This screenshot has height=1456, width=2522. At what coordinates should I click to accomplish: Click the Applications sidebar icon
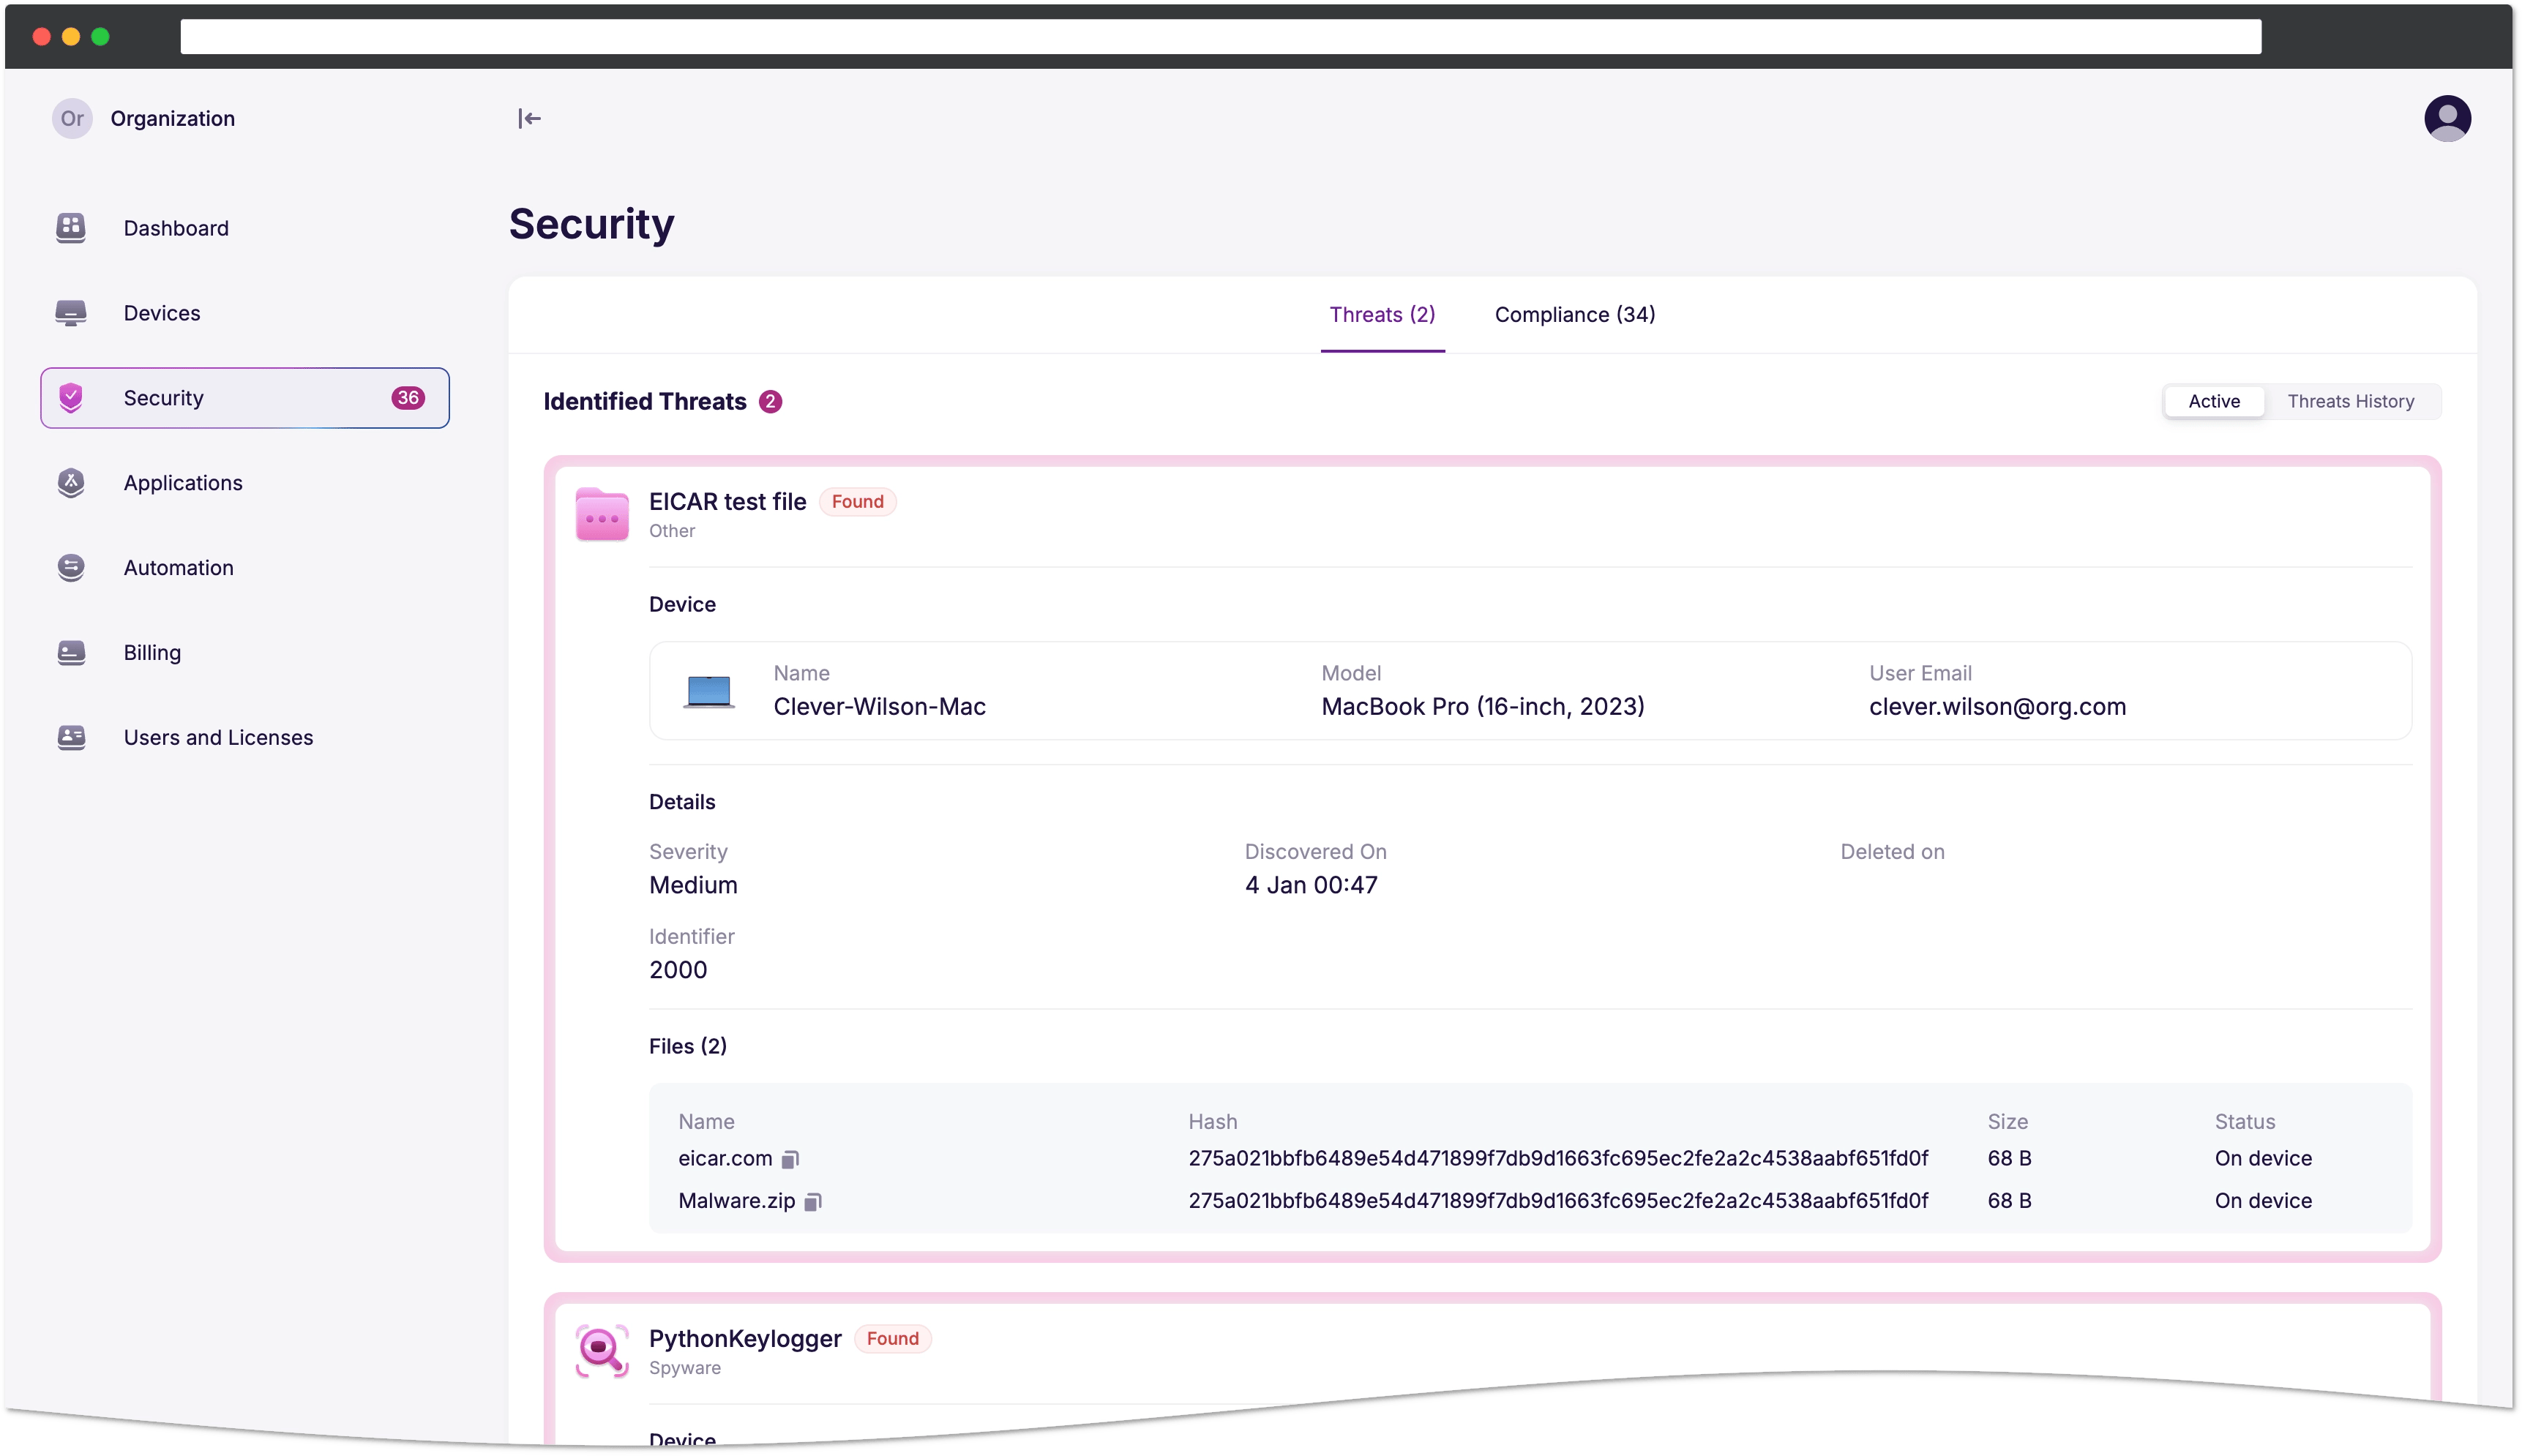(x=70, y=483)
